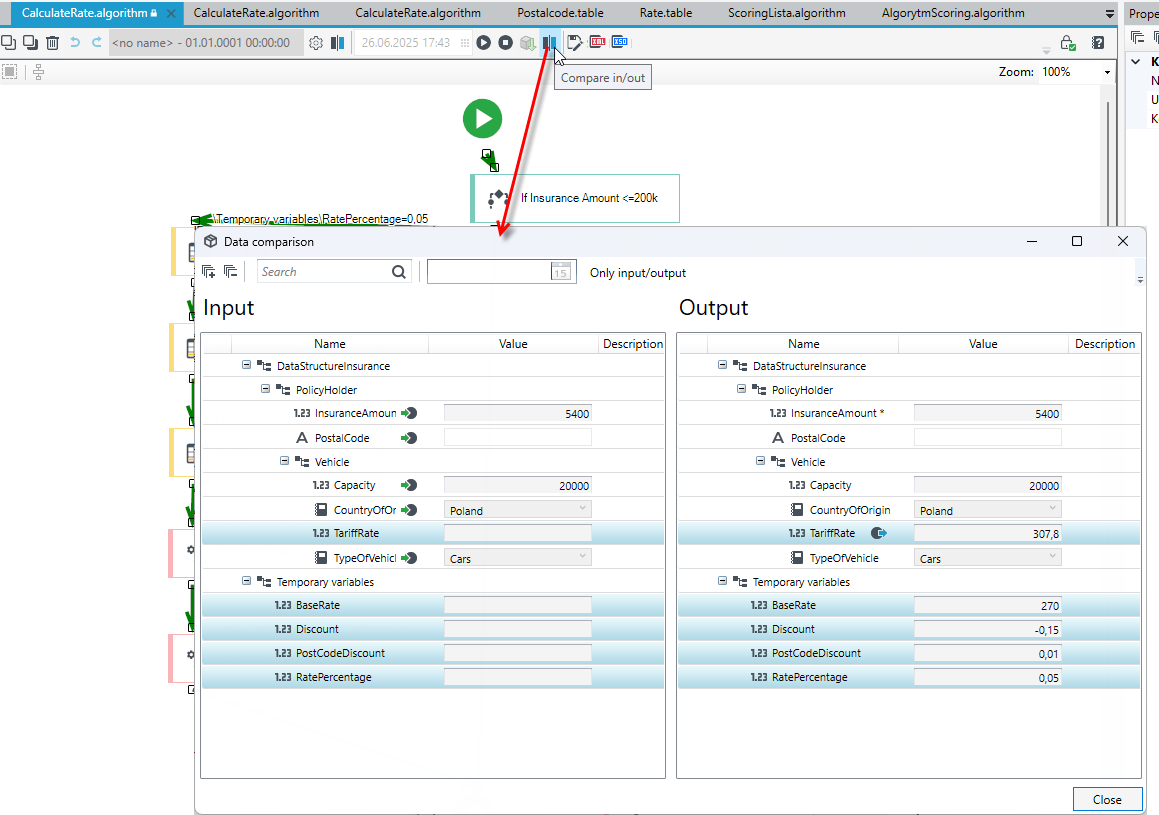
Task: Click the magnifier icon in Search box
Action: click(398, 272)
